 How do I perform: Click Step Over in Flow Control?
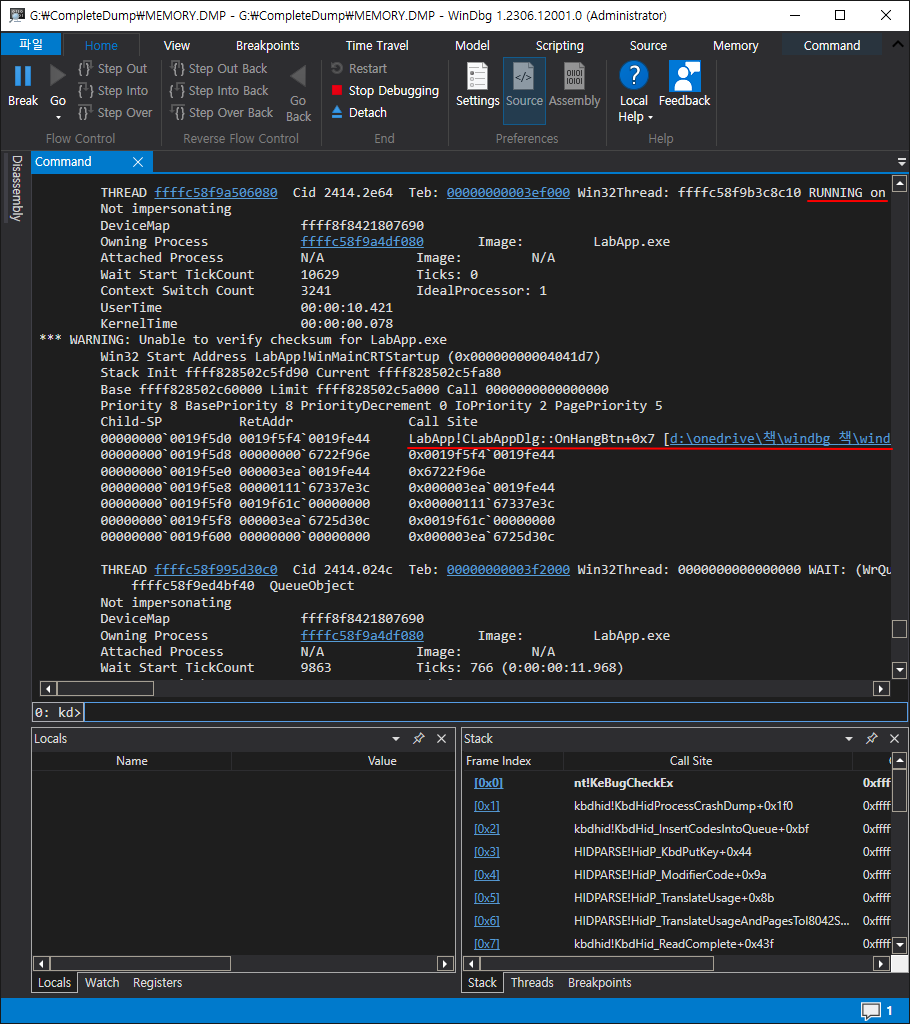(115, 112)
